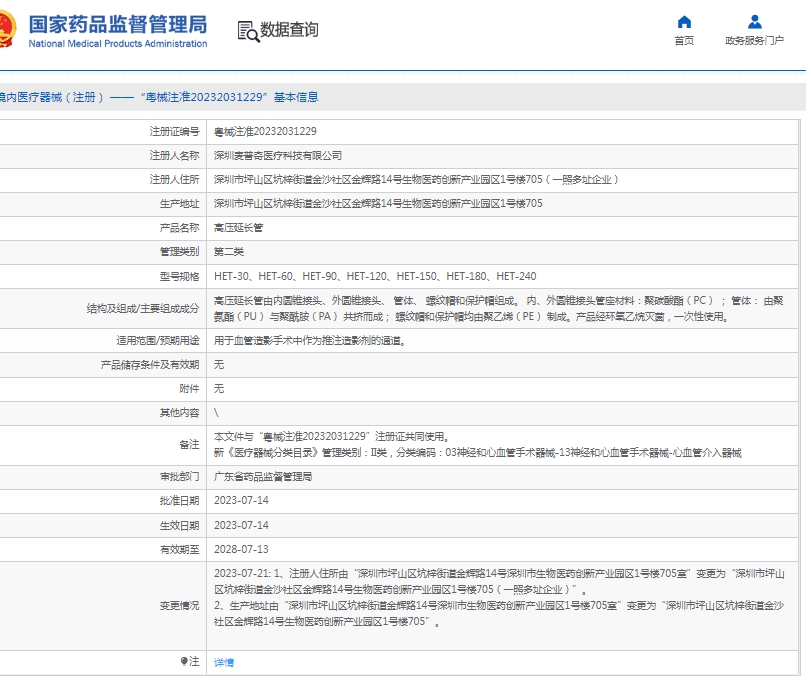
Task: Click the 首页 text label
Action: point(684,41)
